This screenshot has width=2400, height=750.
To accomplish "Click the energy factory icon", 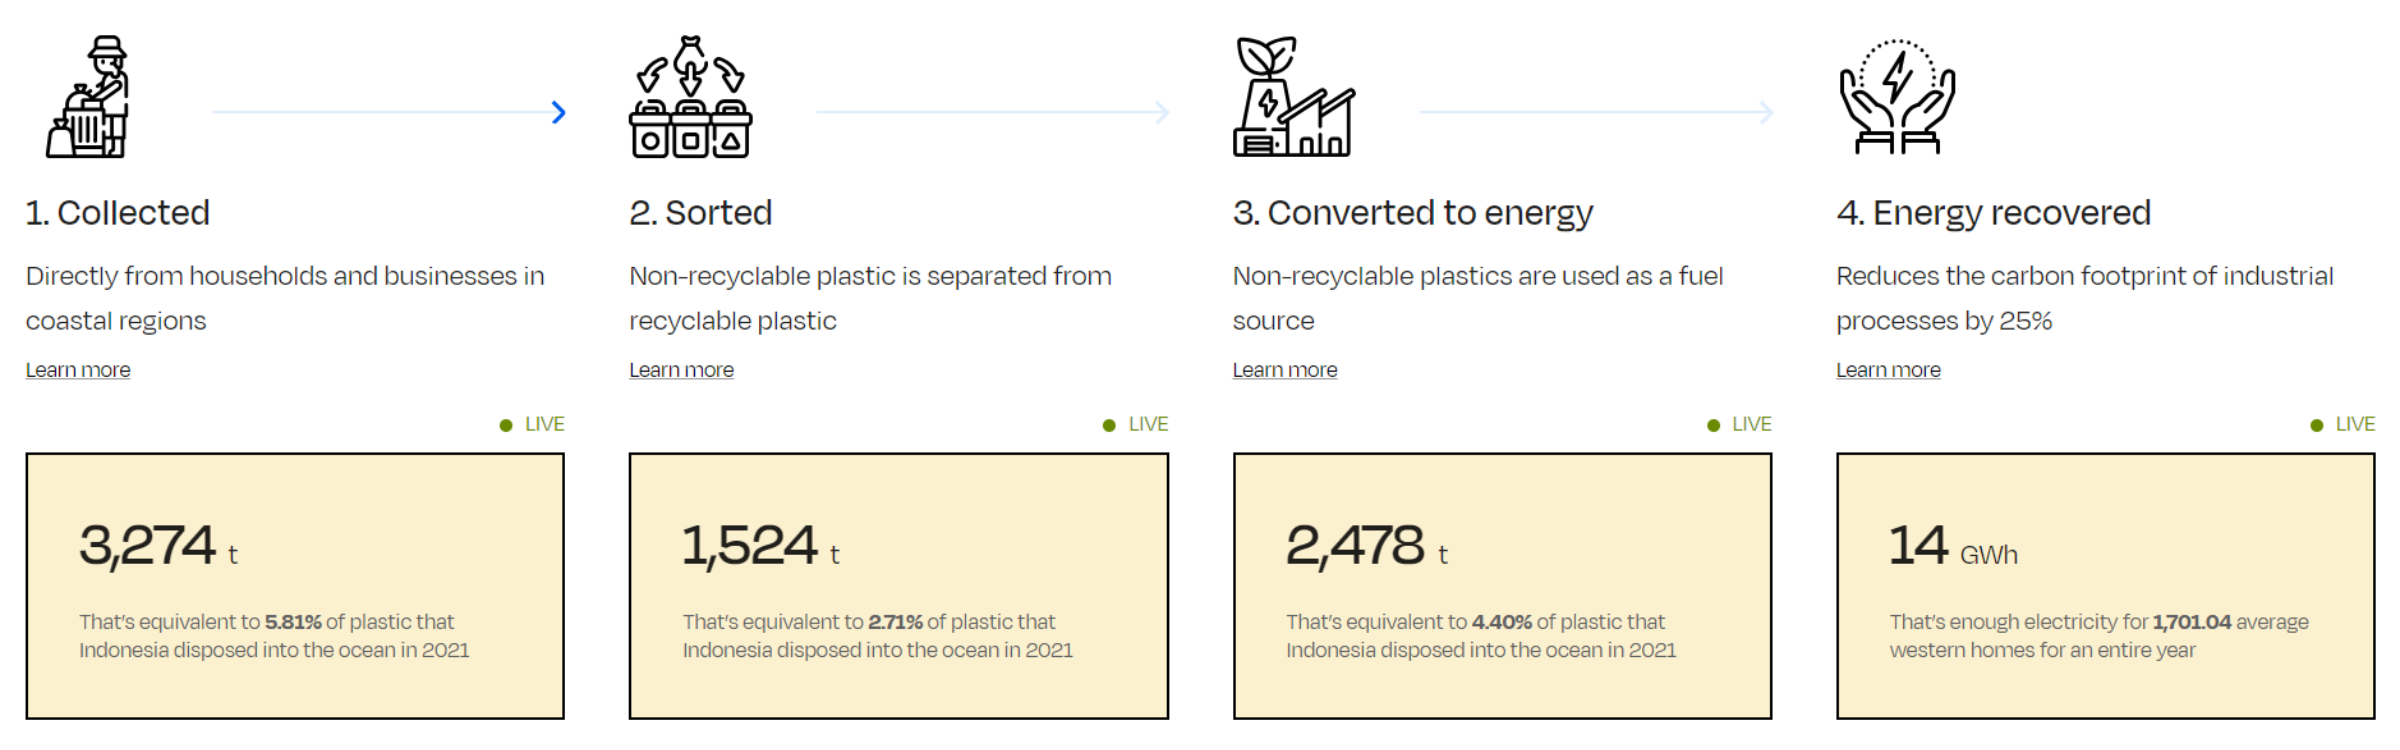I will pyautogui.click(x=1293, y=97).
